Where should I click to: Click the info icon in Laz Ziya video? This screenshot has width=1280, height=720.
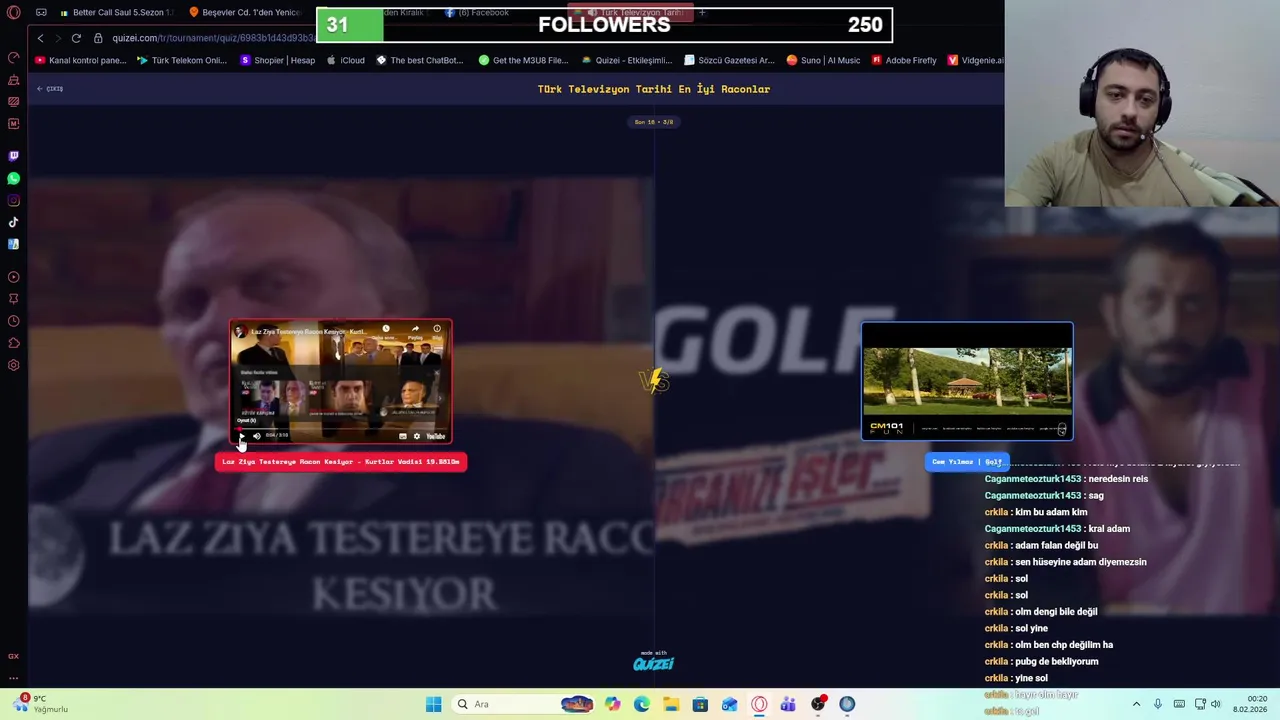click(x=437, y=329)
